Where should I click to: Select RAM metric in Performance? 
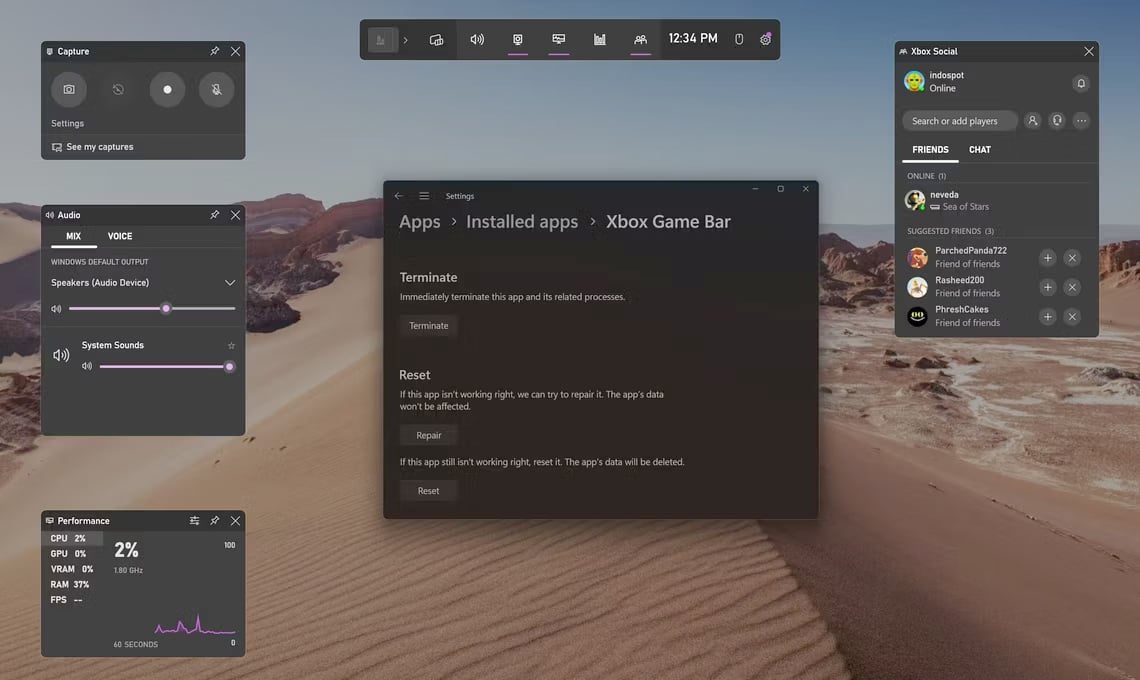pos(72,584)
